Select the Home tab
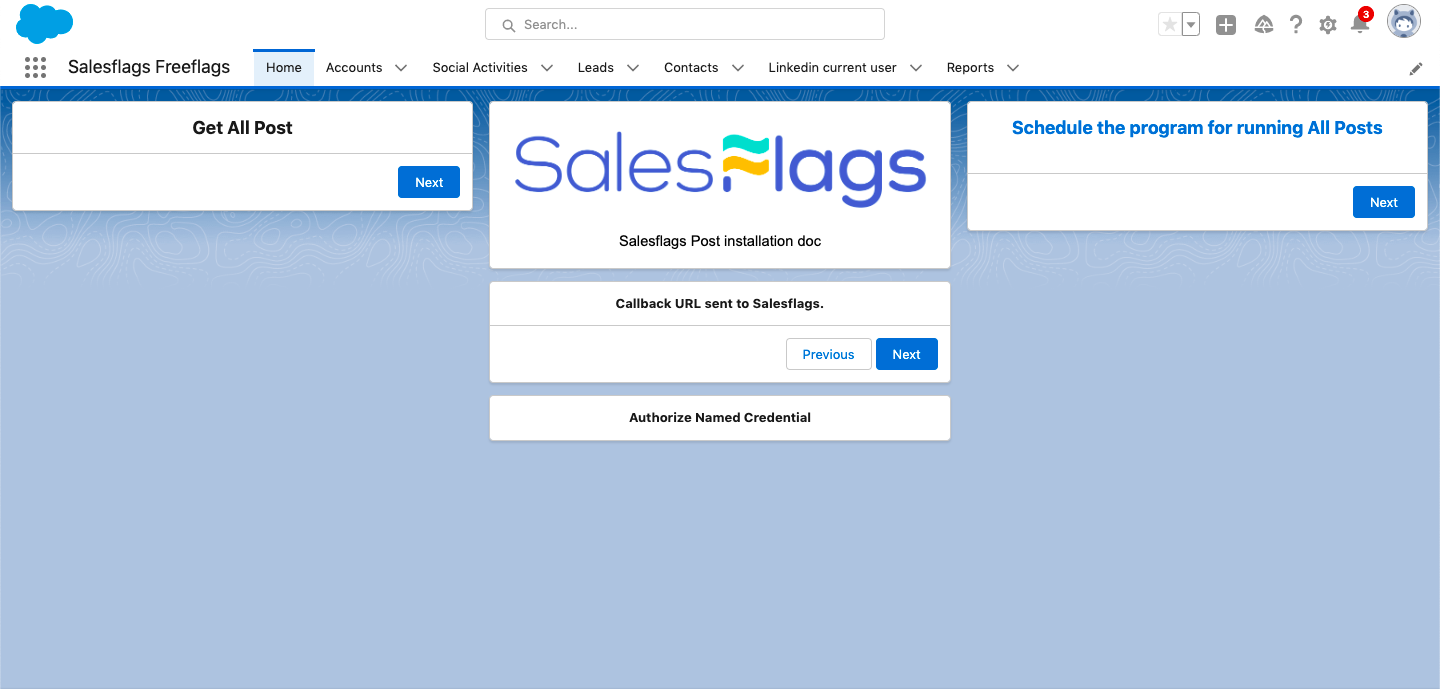This screenshot has width=1440, height=689. (284, 67)
